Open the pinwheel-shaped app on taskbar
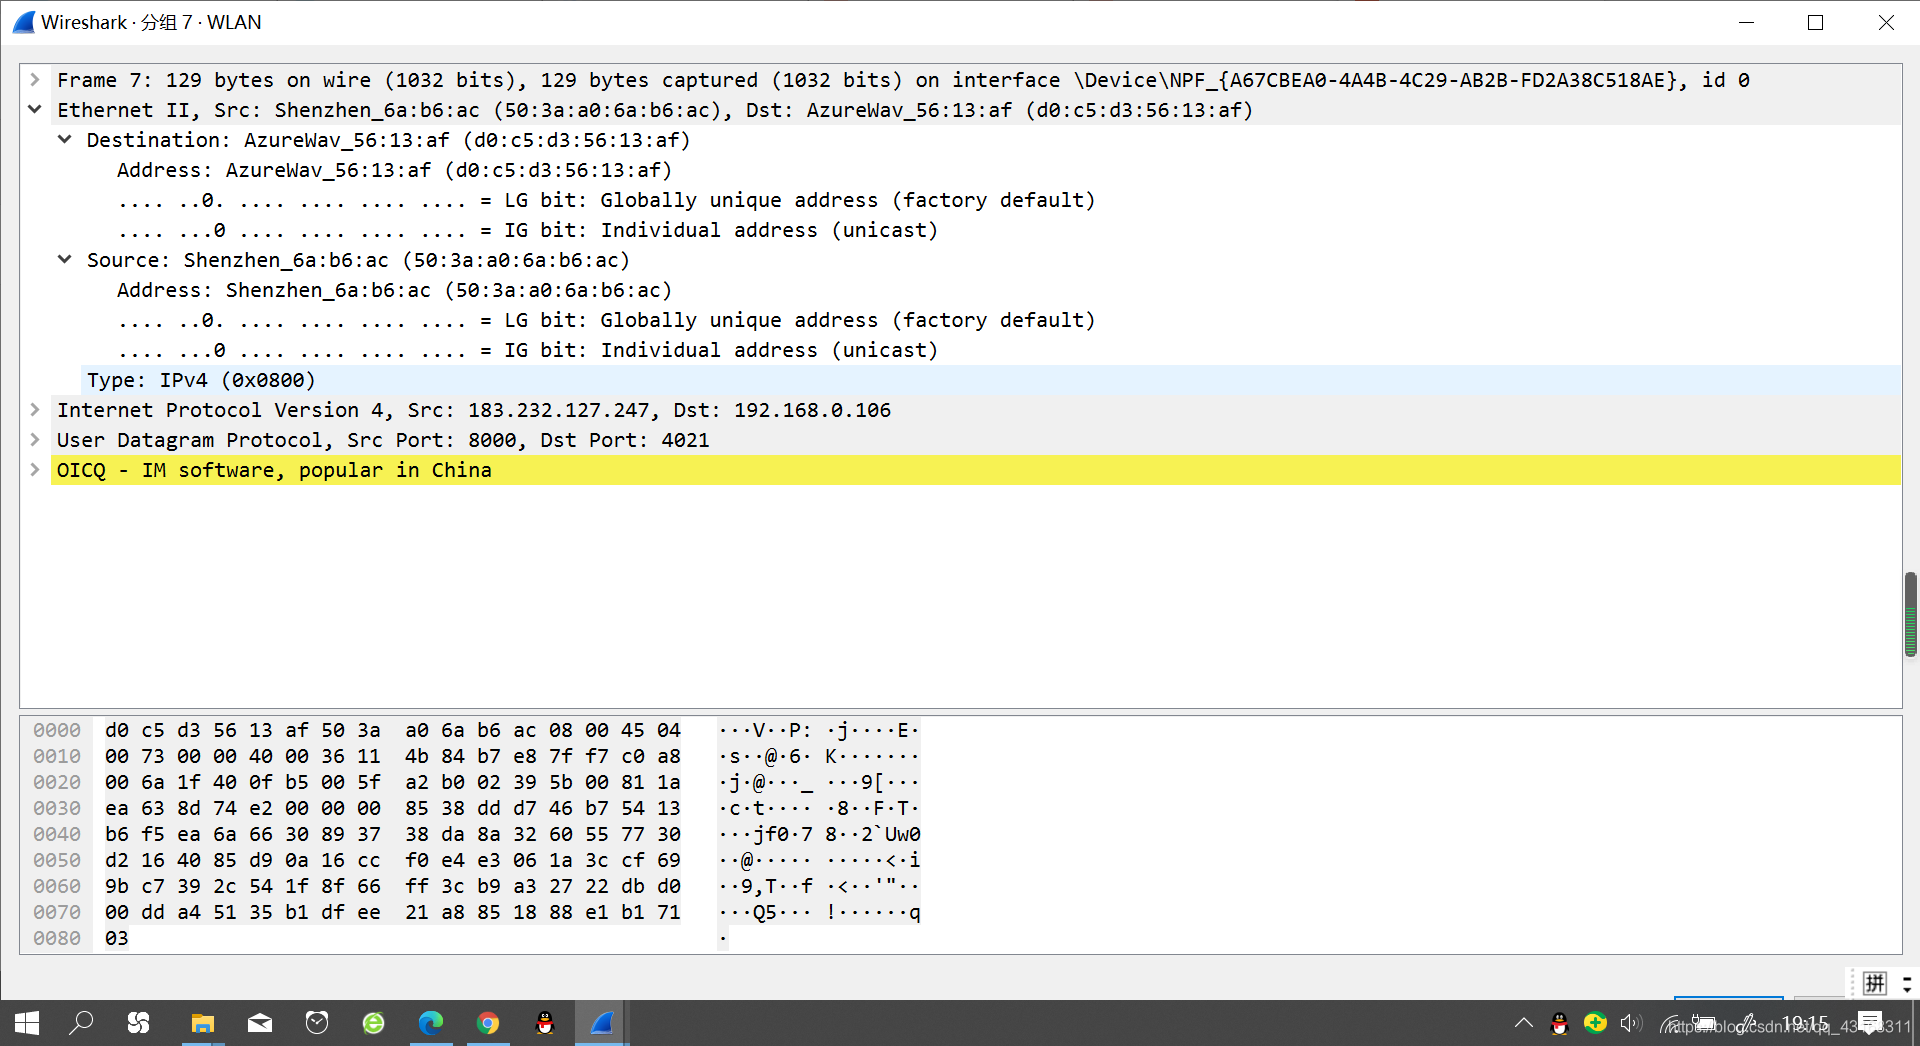The width and height of the screenshot is (1920, 1046). 138,1023
